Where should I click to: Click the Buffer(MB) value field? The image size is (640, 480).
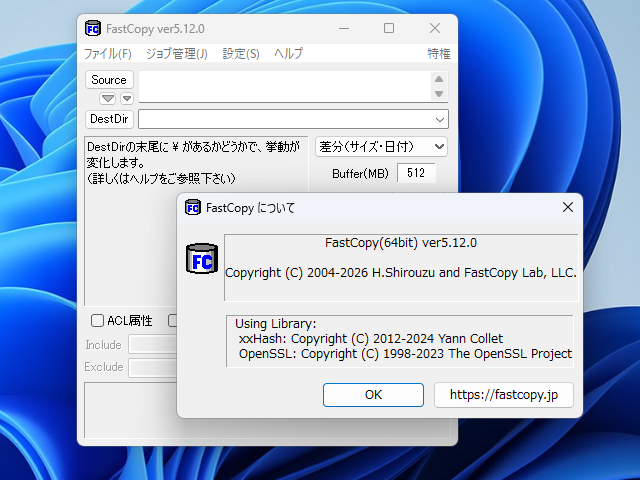pyautogui.click(x=416, y=173)
